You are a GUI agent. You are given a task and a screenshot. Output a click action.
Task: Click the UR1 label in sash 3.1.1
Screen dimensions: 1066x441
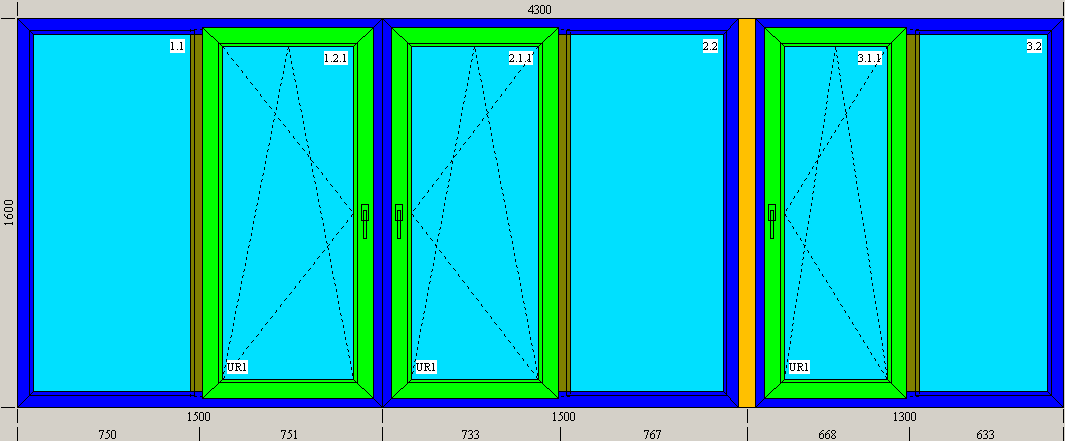pos(799,368)
